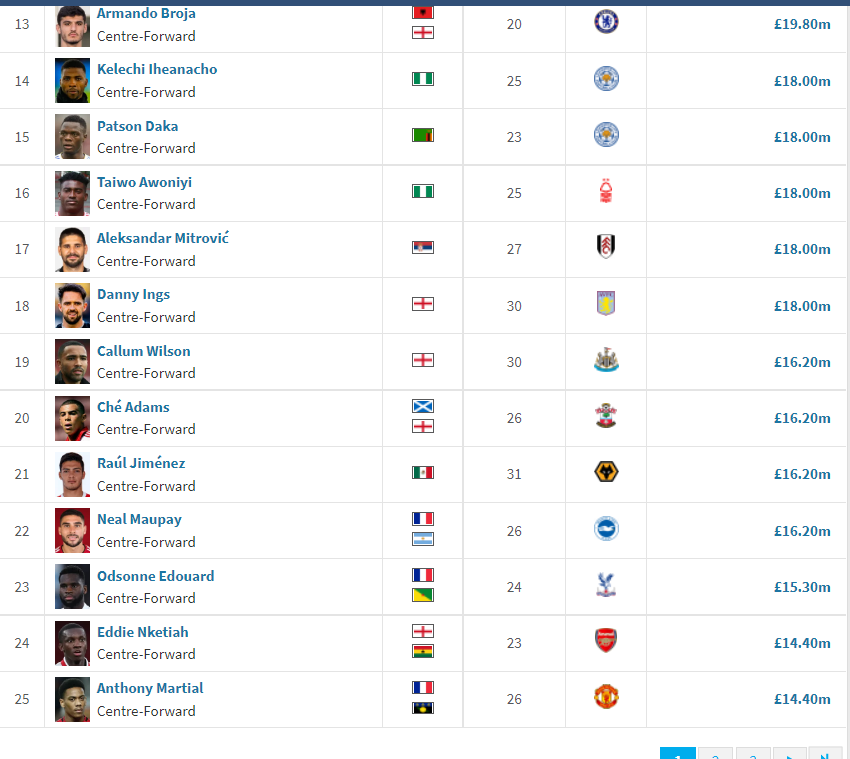Click Odsonne Edouard's portrait thumbnail
Screen dimensions: 850x759
click(73, 586)
